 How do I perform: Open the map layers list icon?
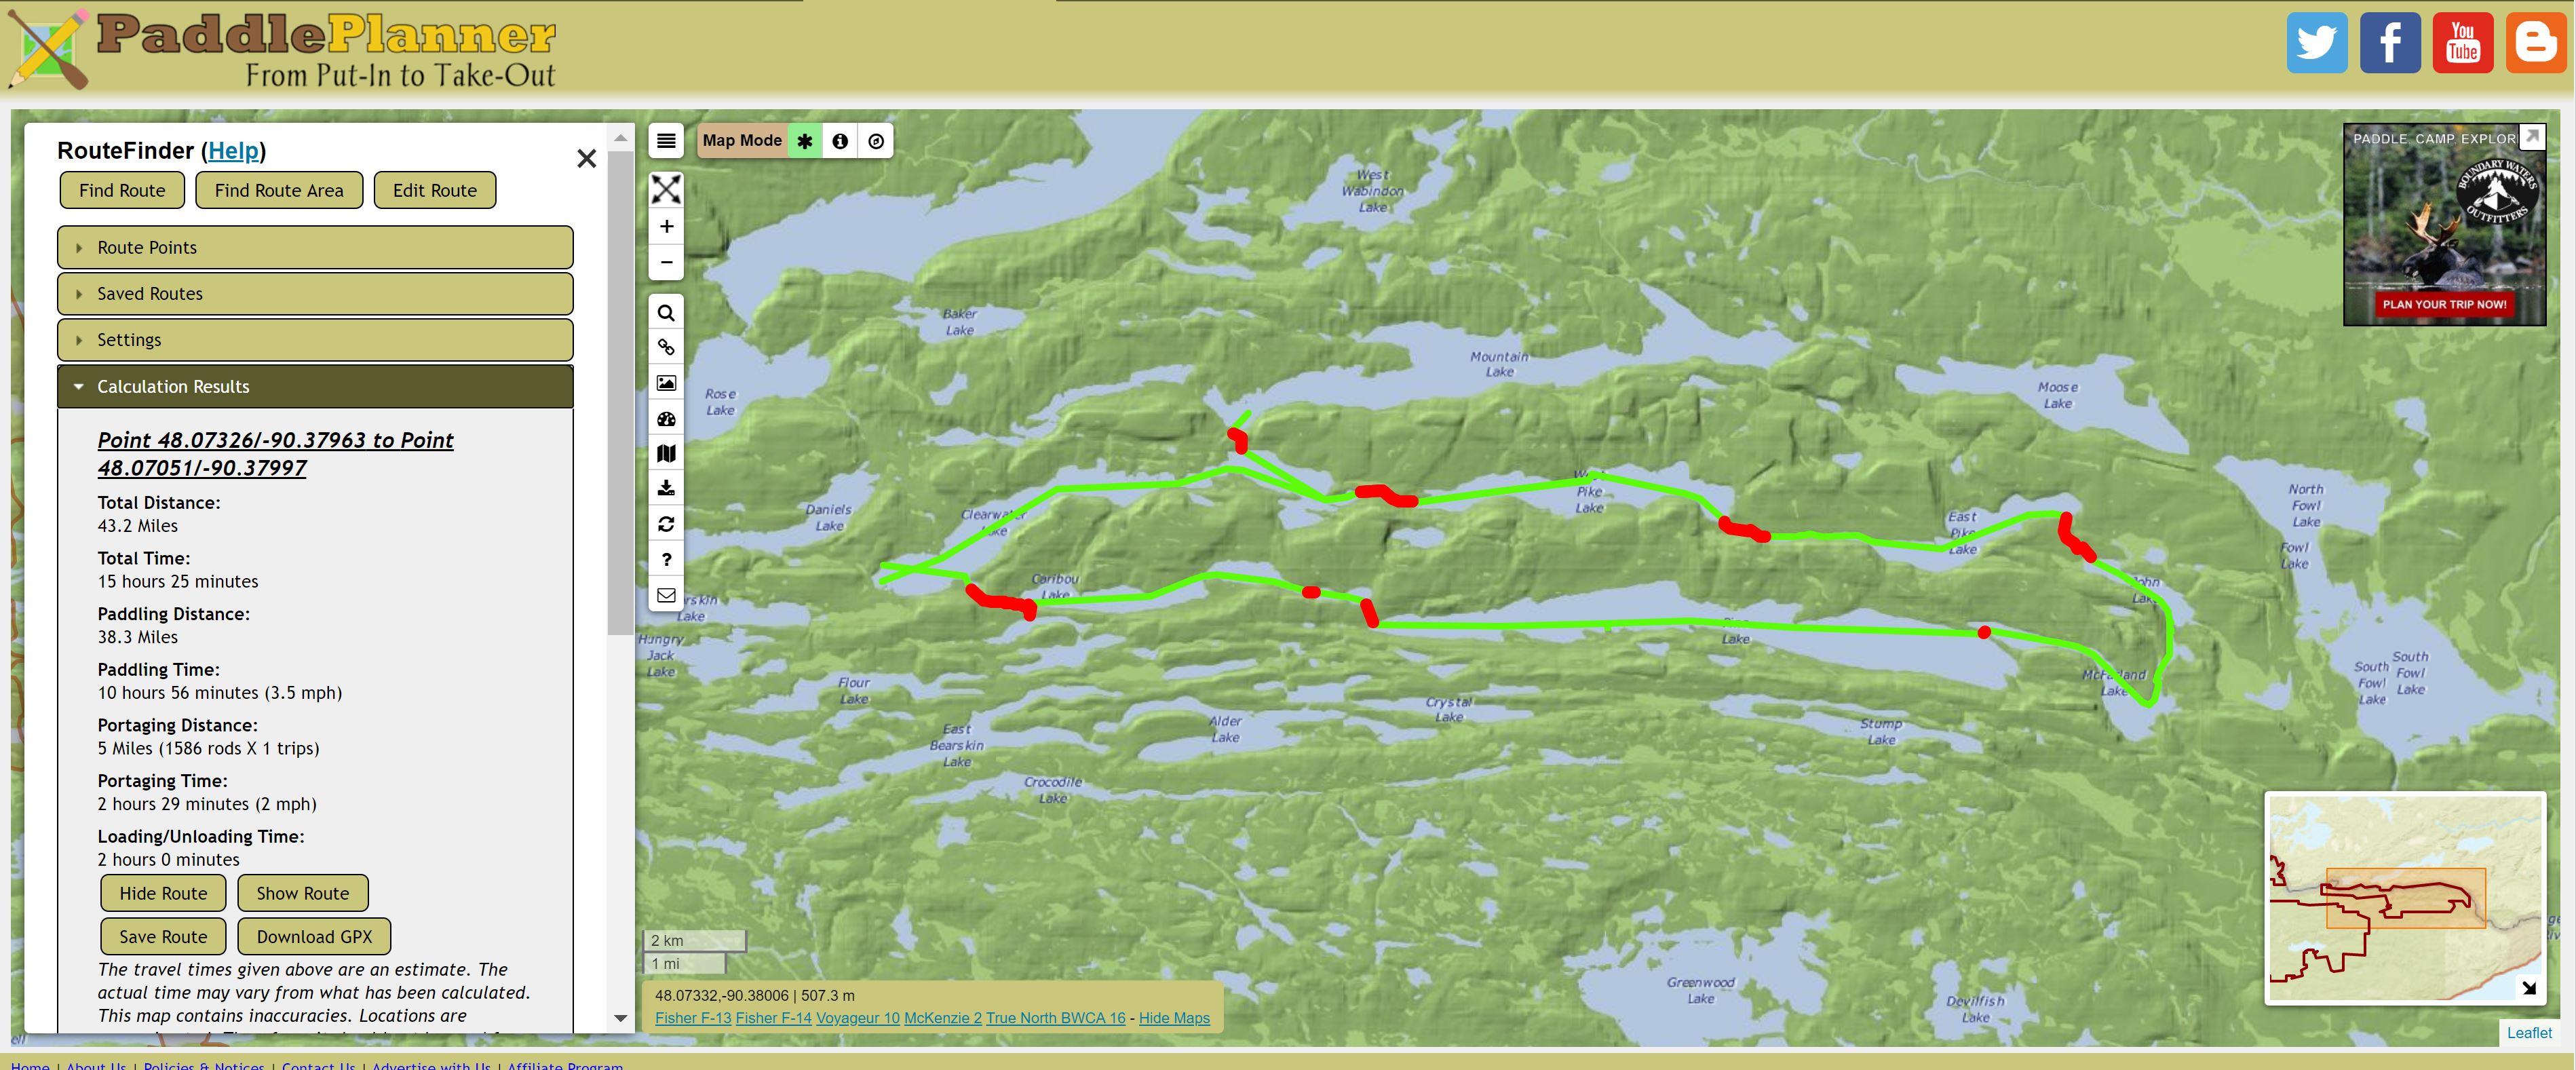click(x=666, y=141)
